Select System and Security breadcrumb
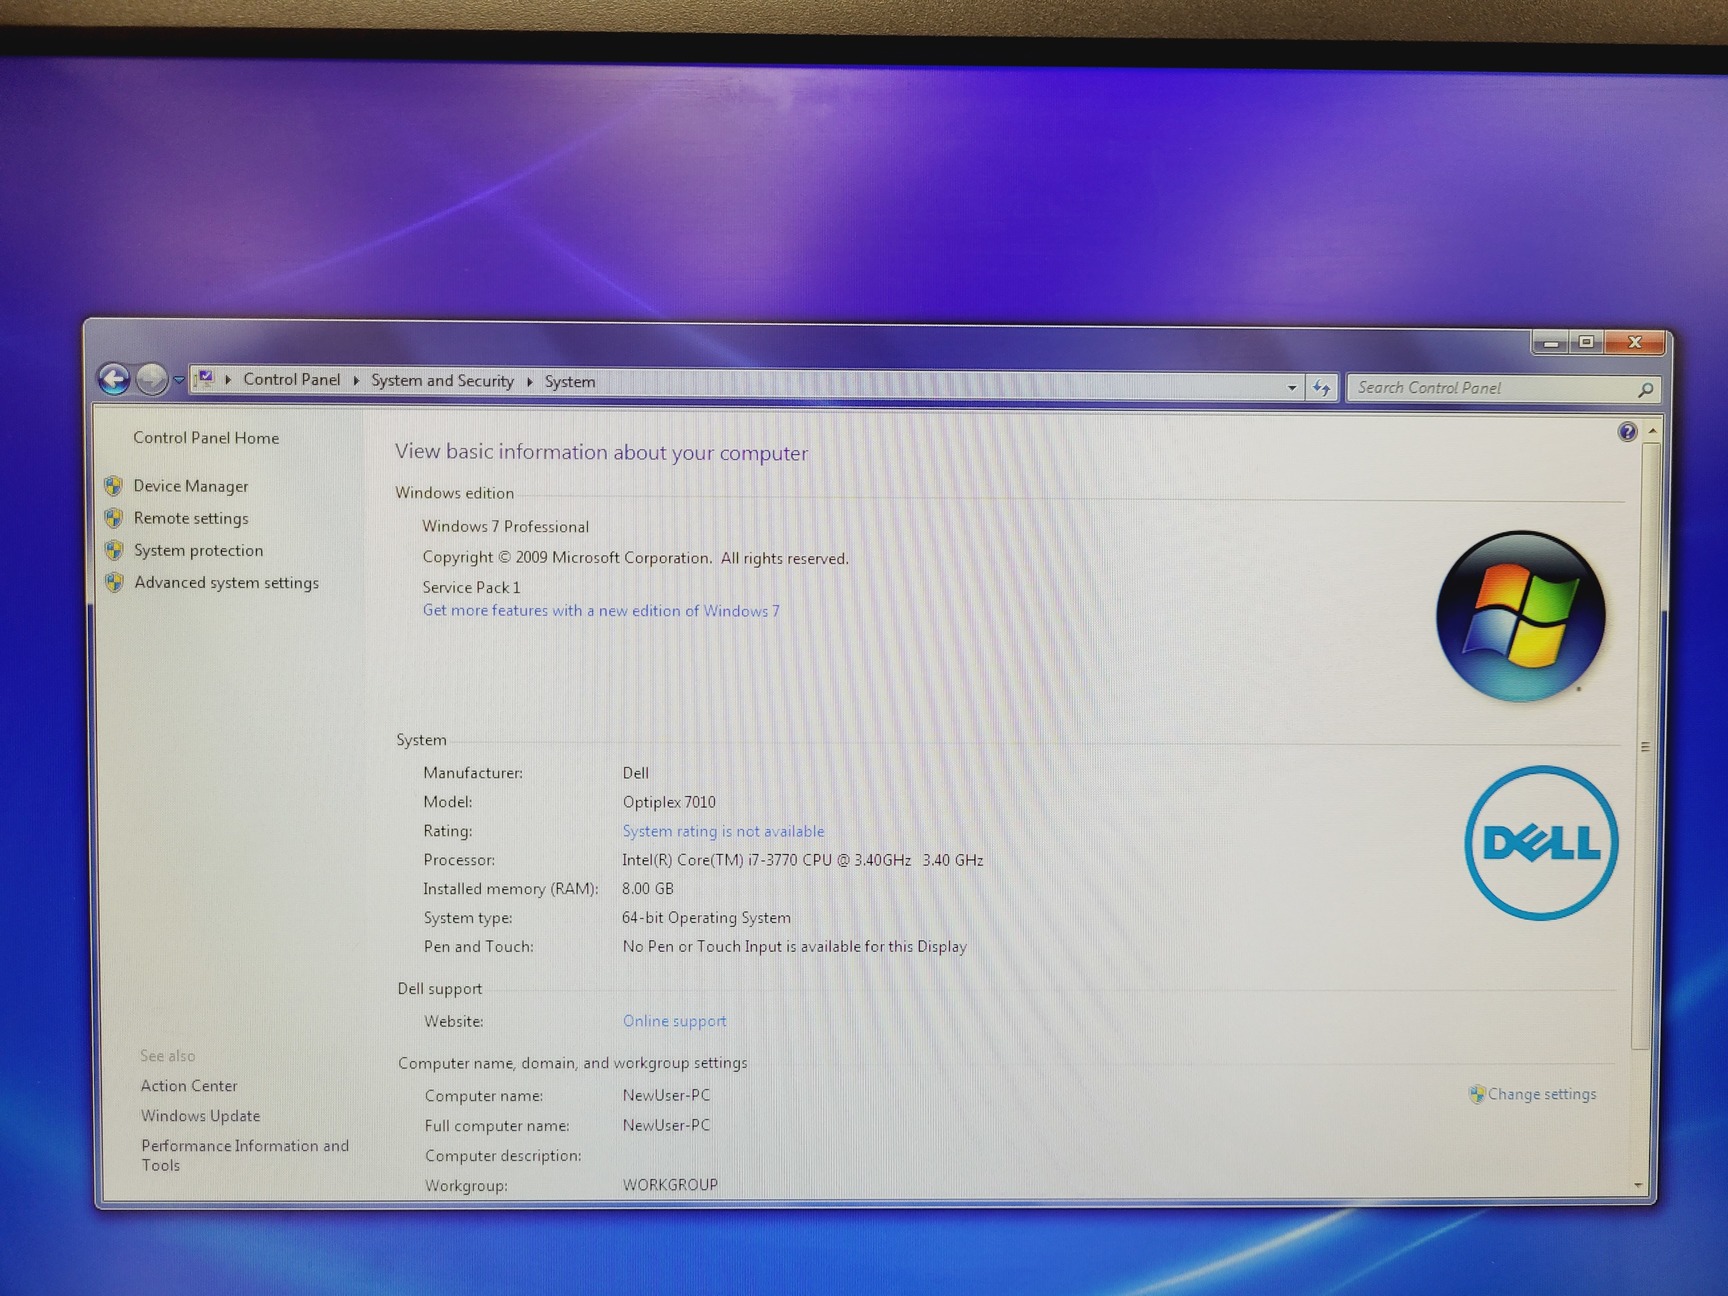Screen dimensions: 1728x1296 [442, 381]
